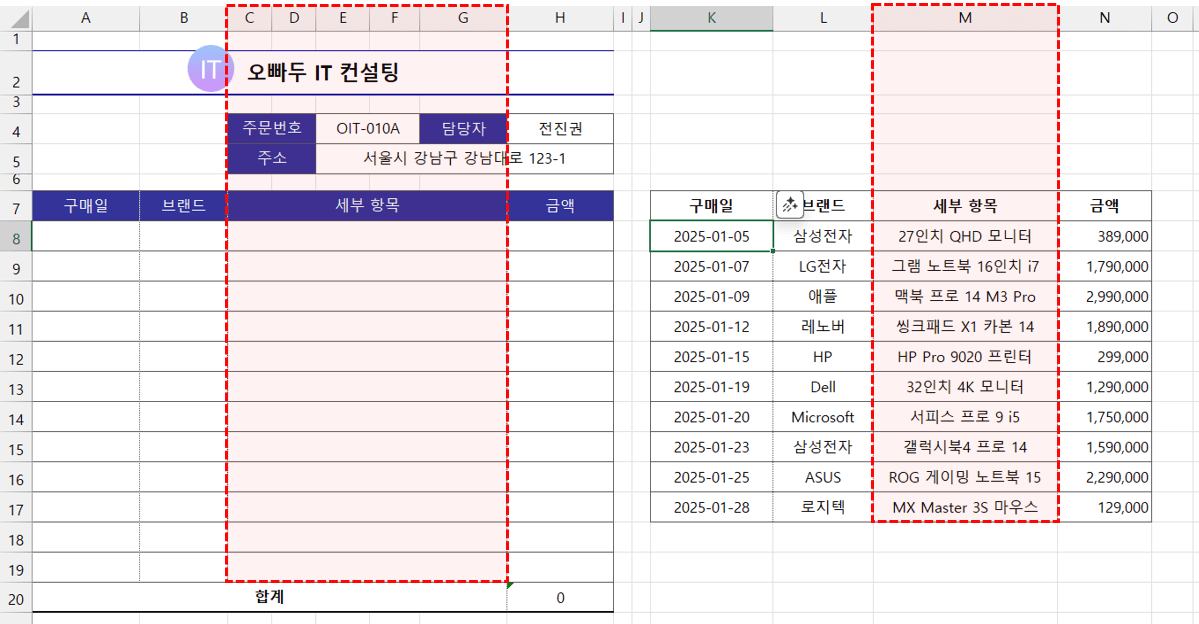1199x624 pixels.
Task: Click row 20 header
Action: 15,598
